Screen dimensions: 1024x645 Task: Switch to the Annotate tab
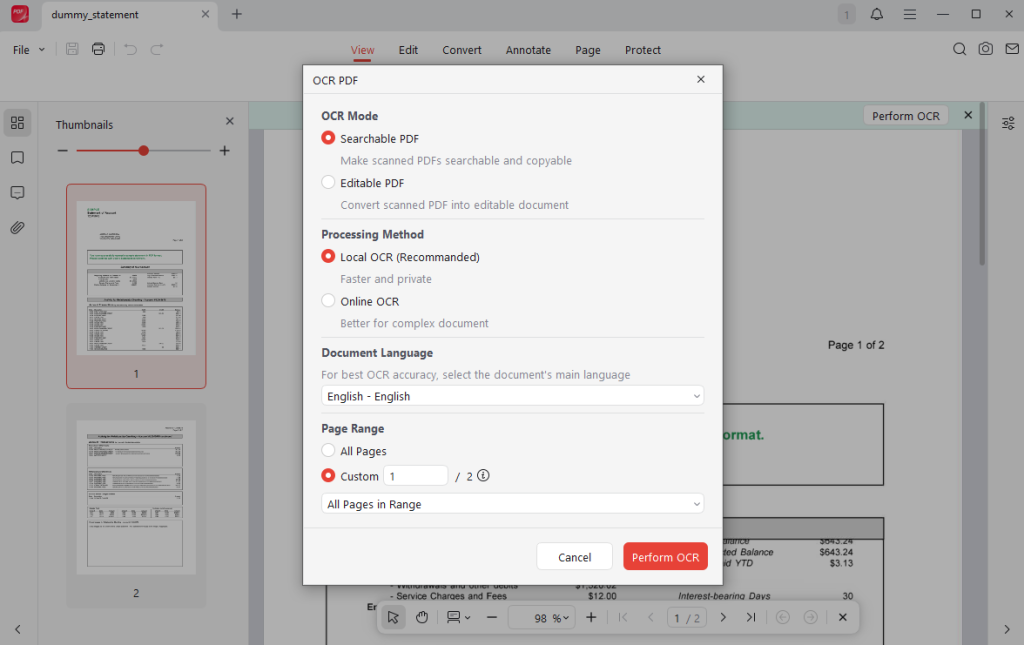pyautogui.click(x=528, y=50)
